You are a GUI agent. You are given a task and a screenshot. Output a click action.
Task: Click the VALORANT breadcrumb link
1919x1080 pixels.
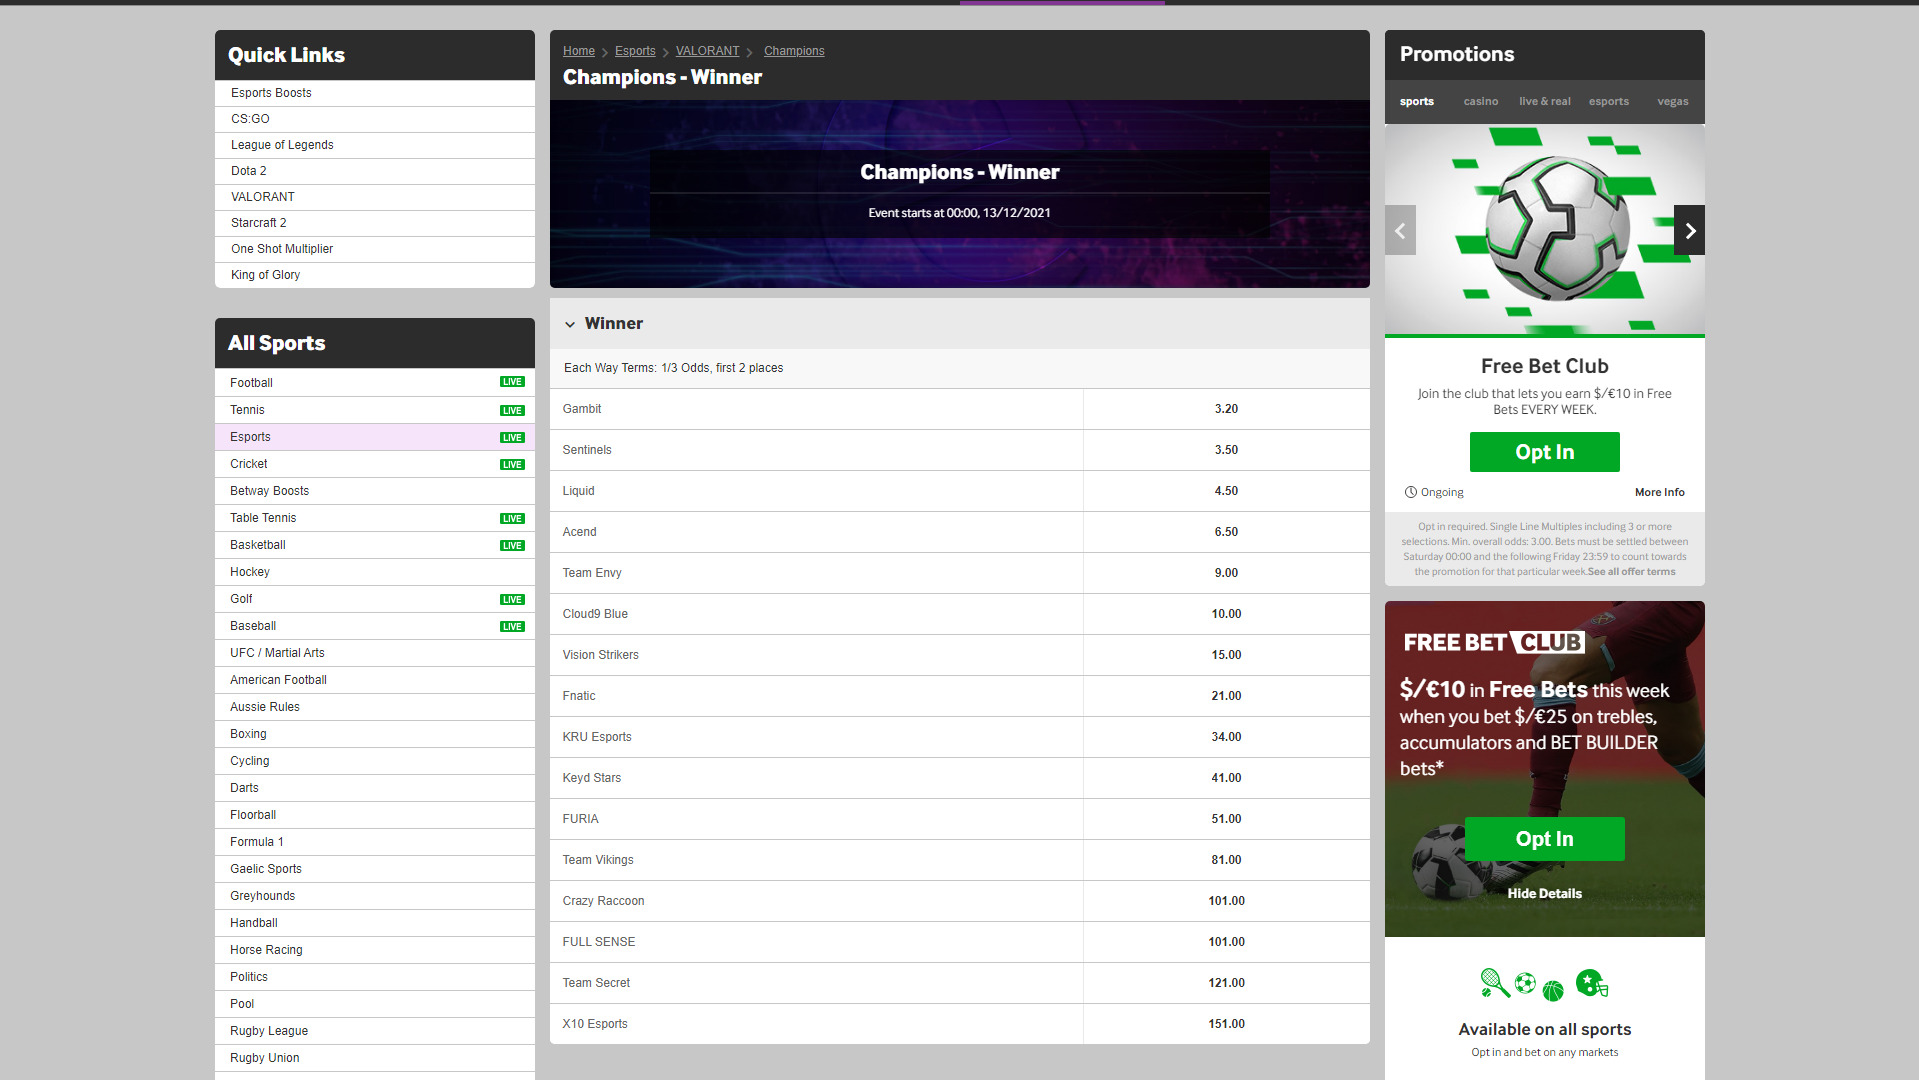pyautogui.click(x=707, y=51)
